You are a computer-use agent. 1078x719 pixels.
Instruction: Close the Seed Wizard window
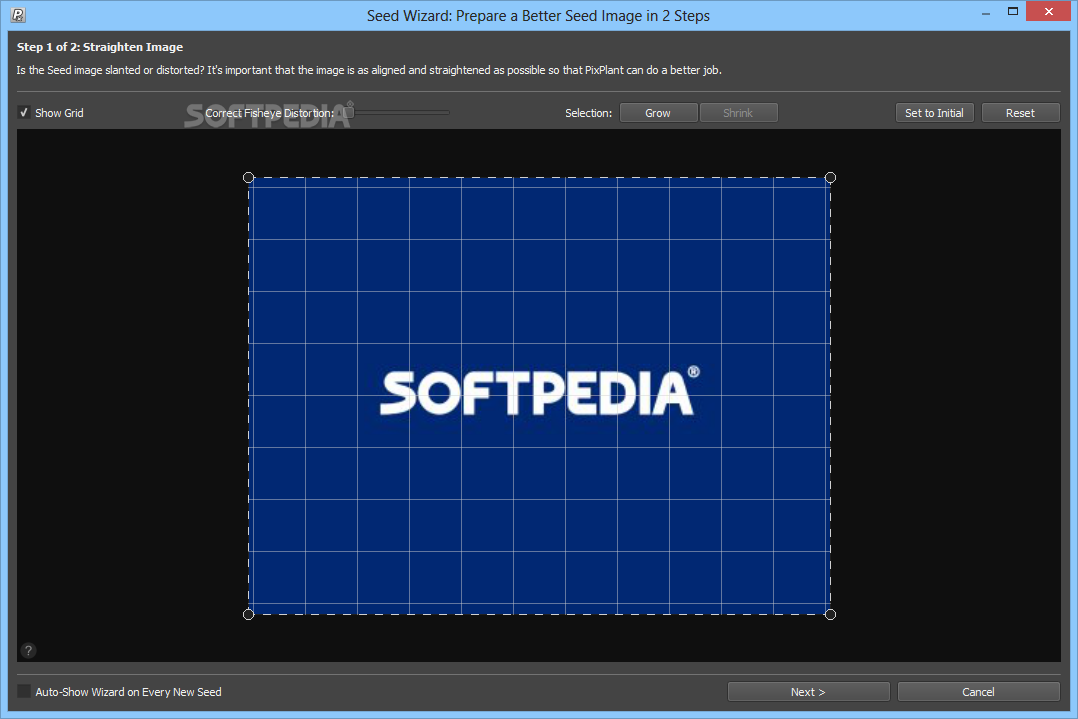[x=1049, y=12]
